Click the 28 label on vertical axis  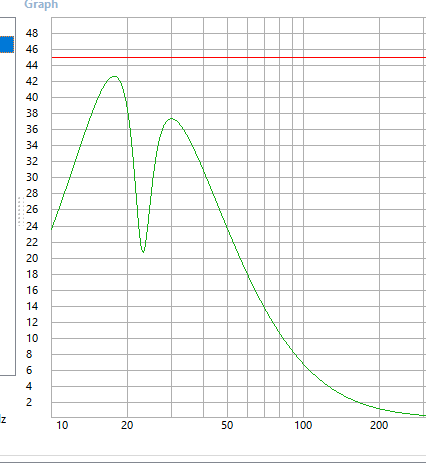(x=32, y=193)
